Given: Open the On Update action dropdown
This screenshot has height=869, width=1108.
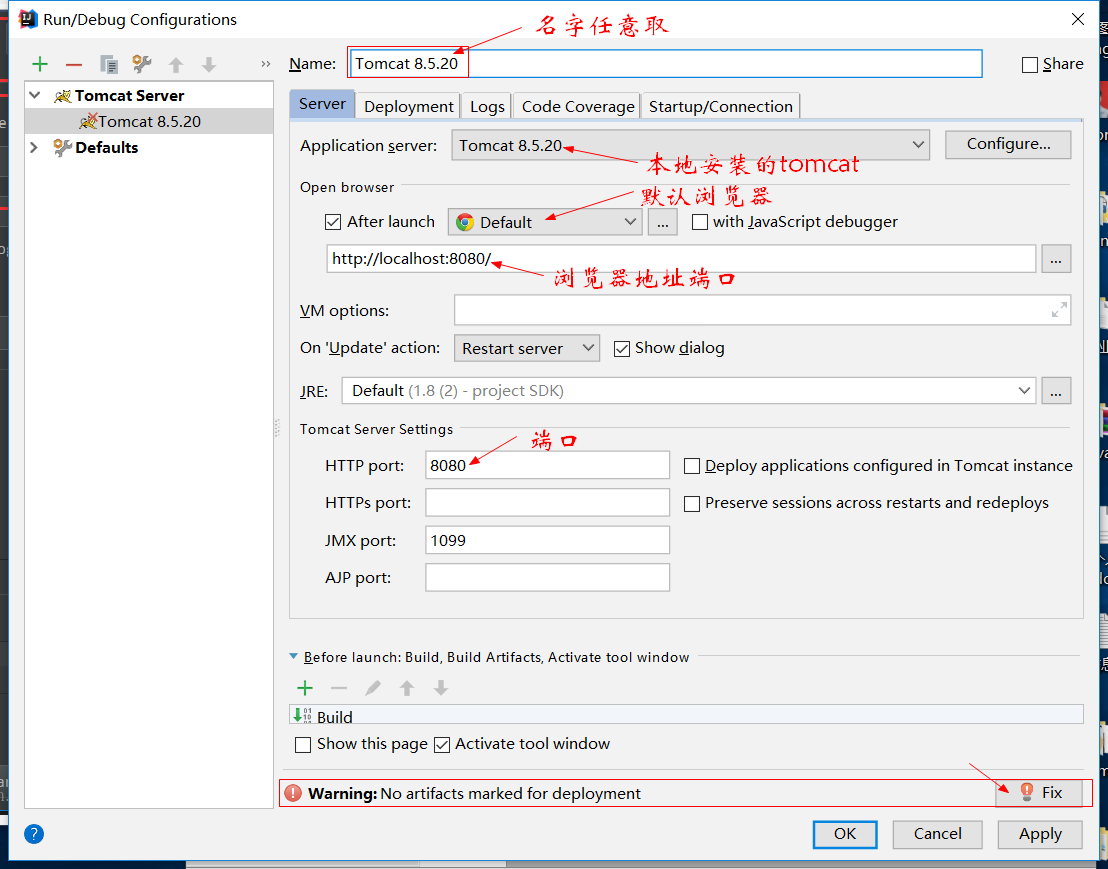Looking at the screenshot, I should (526, 348).
